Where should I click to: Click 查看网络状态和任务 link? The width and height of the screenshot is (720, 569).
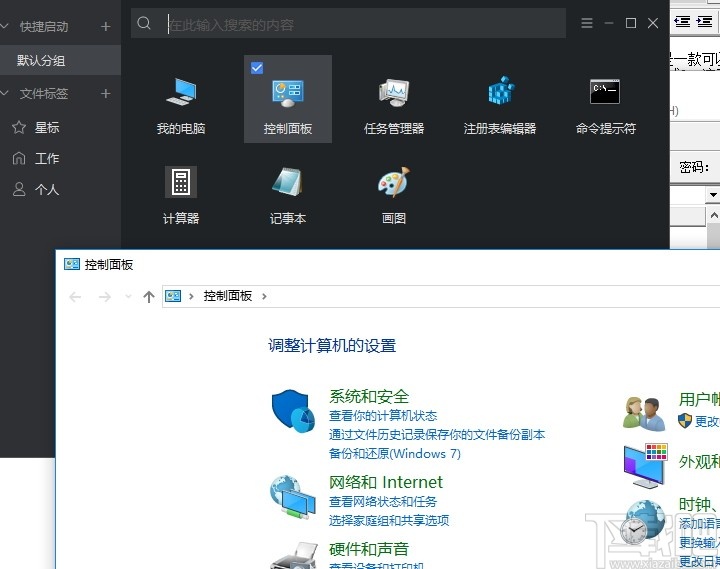383,502
